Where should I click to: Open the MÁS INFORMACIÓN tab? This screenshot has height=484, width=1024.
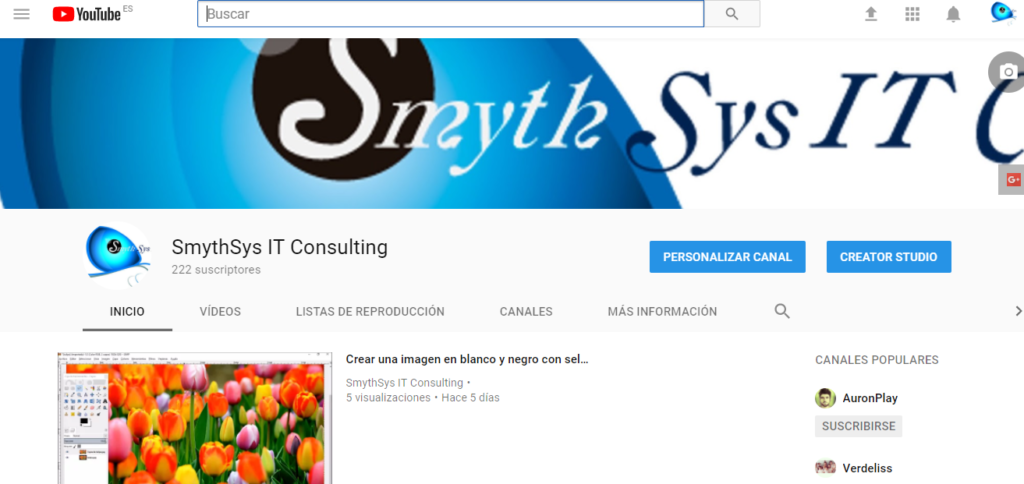pyautogui.click(x=662, y=312)
